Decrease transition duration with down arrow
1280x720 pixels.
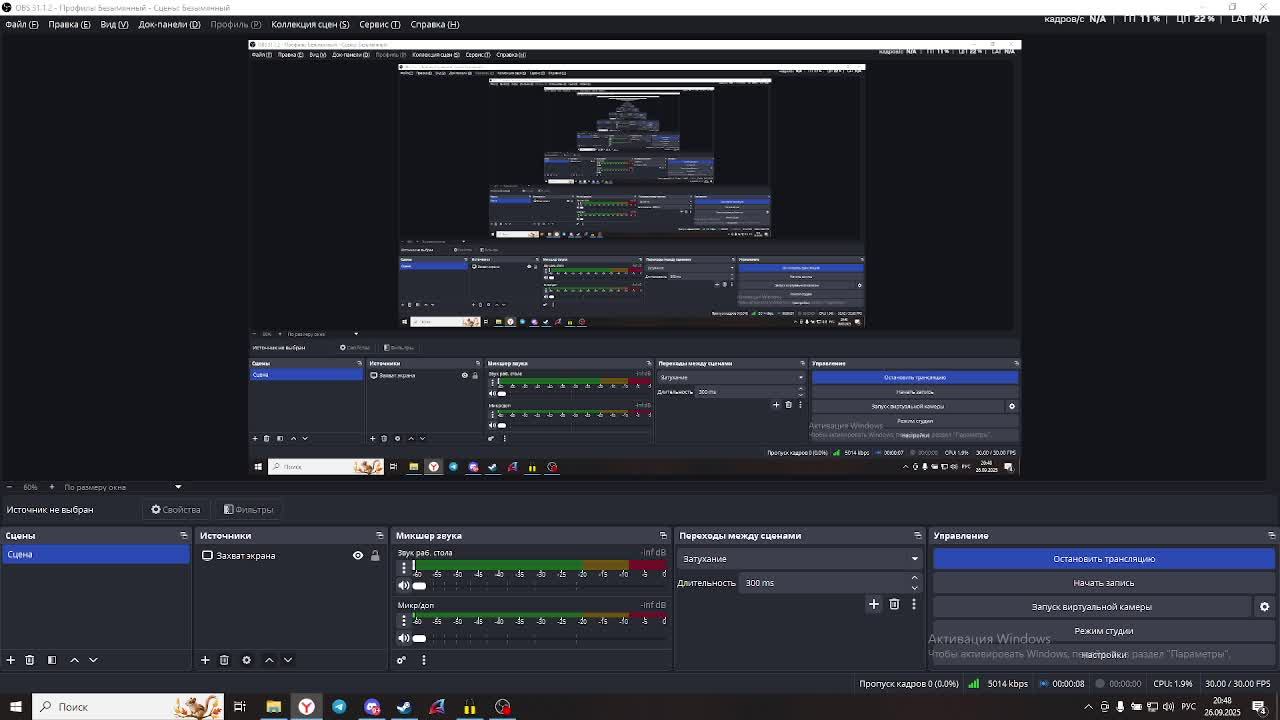click(914, 588)
